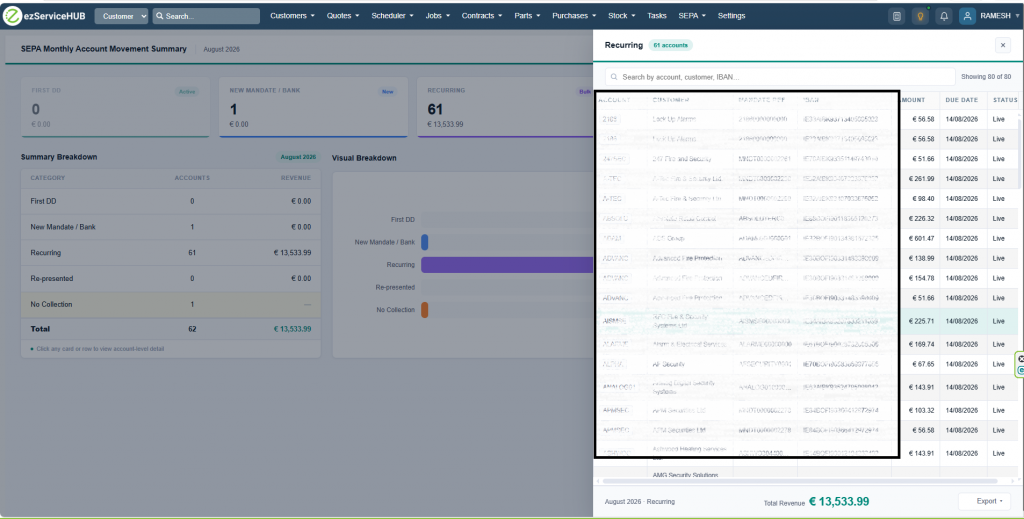Sort by the DUE DATE column header

pos(961,100)
